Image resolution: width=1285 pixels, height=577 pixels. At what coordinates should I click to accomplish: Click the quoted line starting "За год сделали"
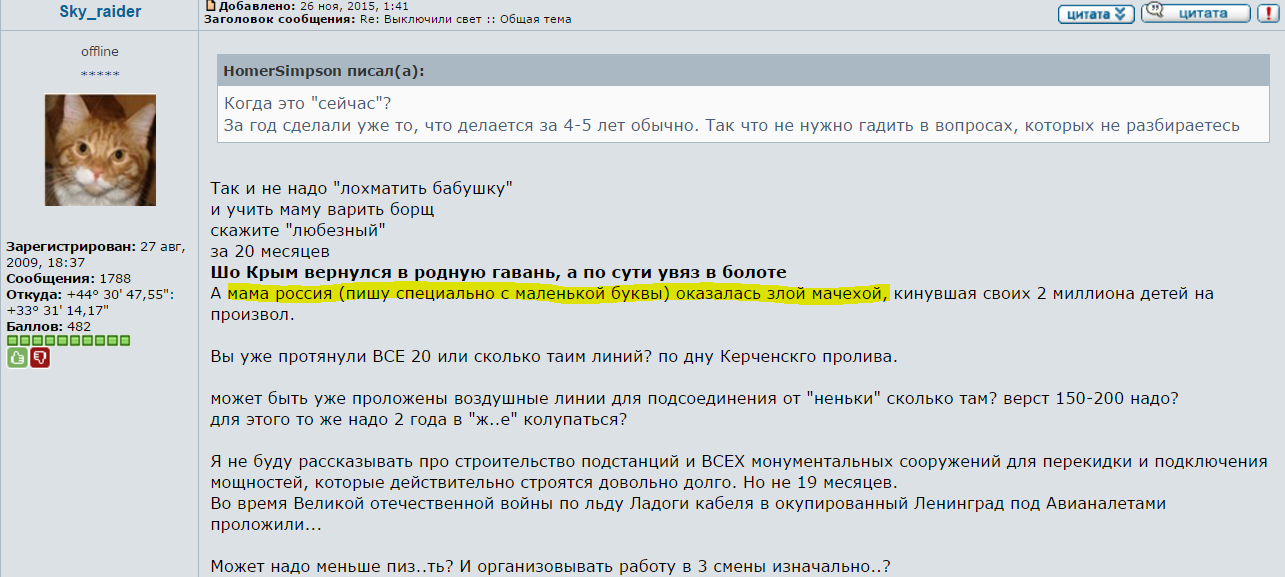coord(732,125)
